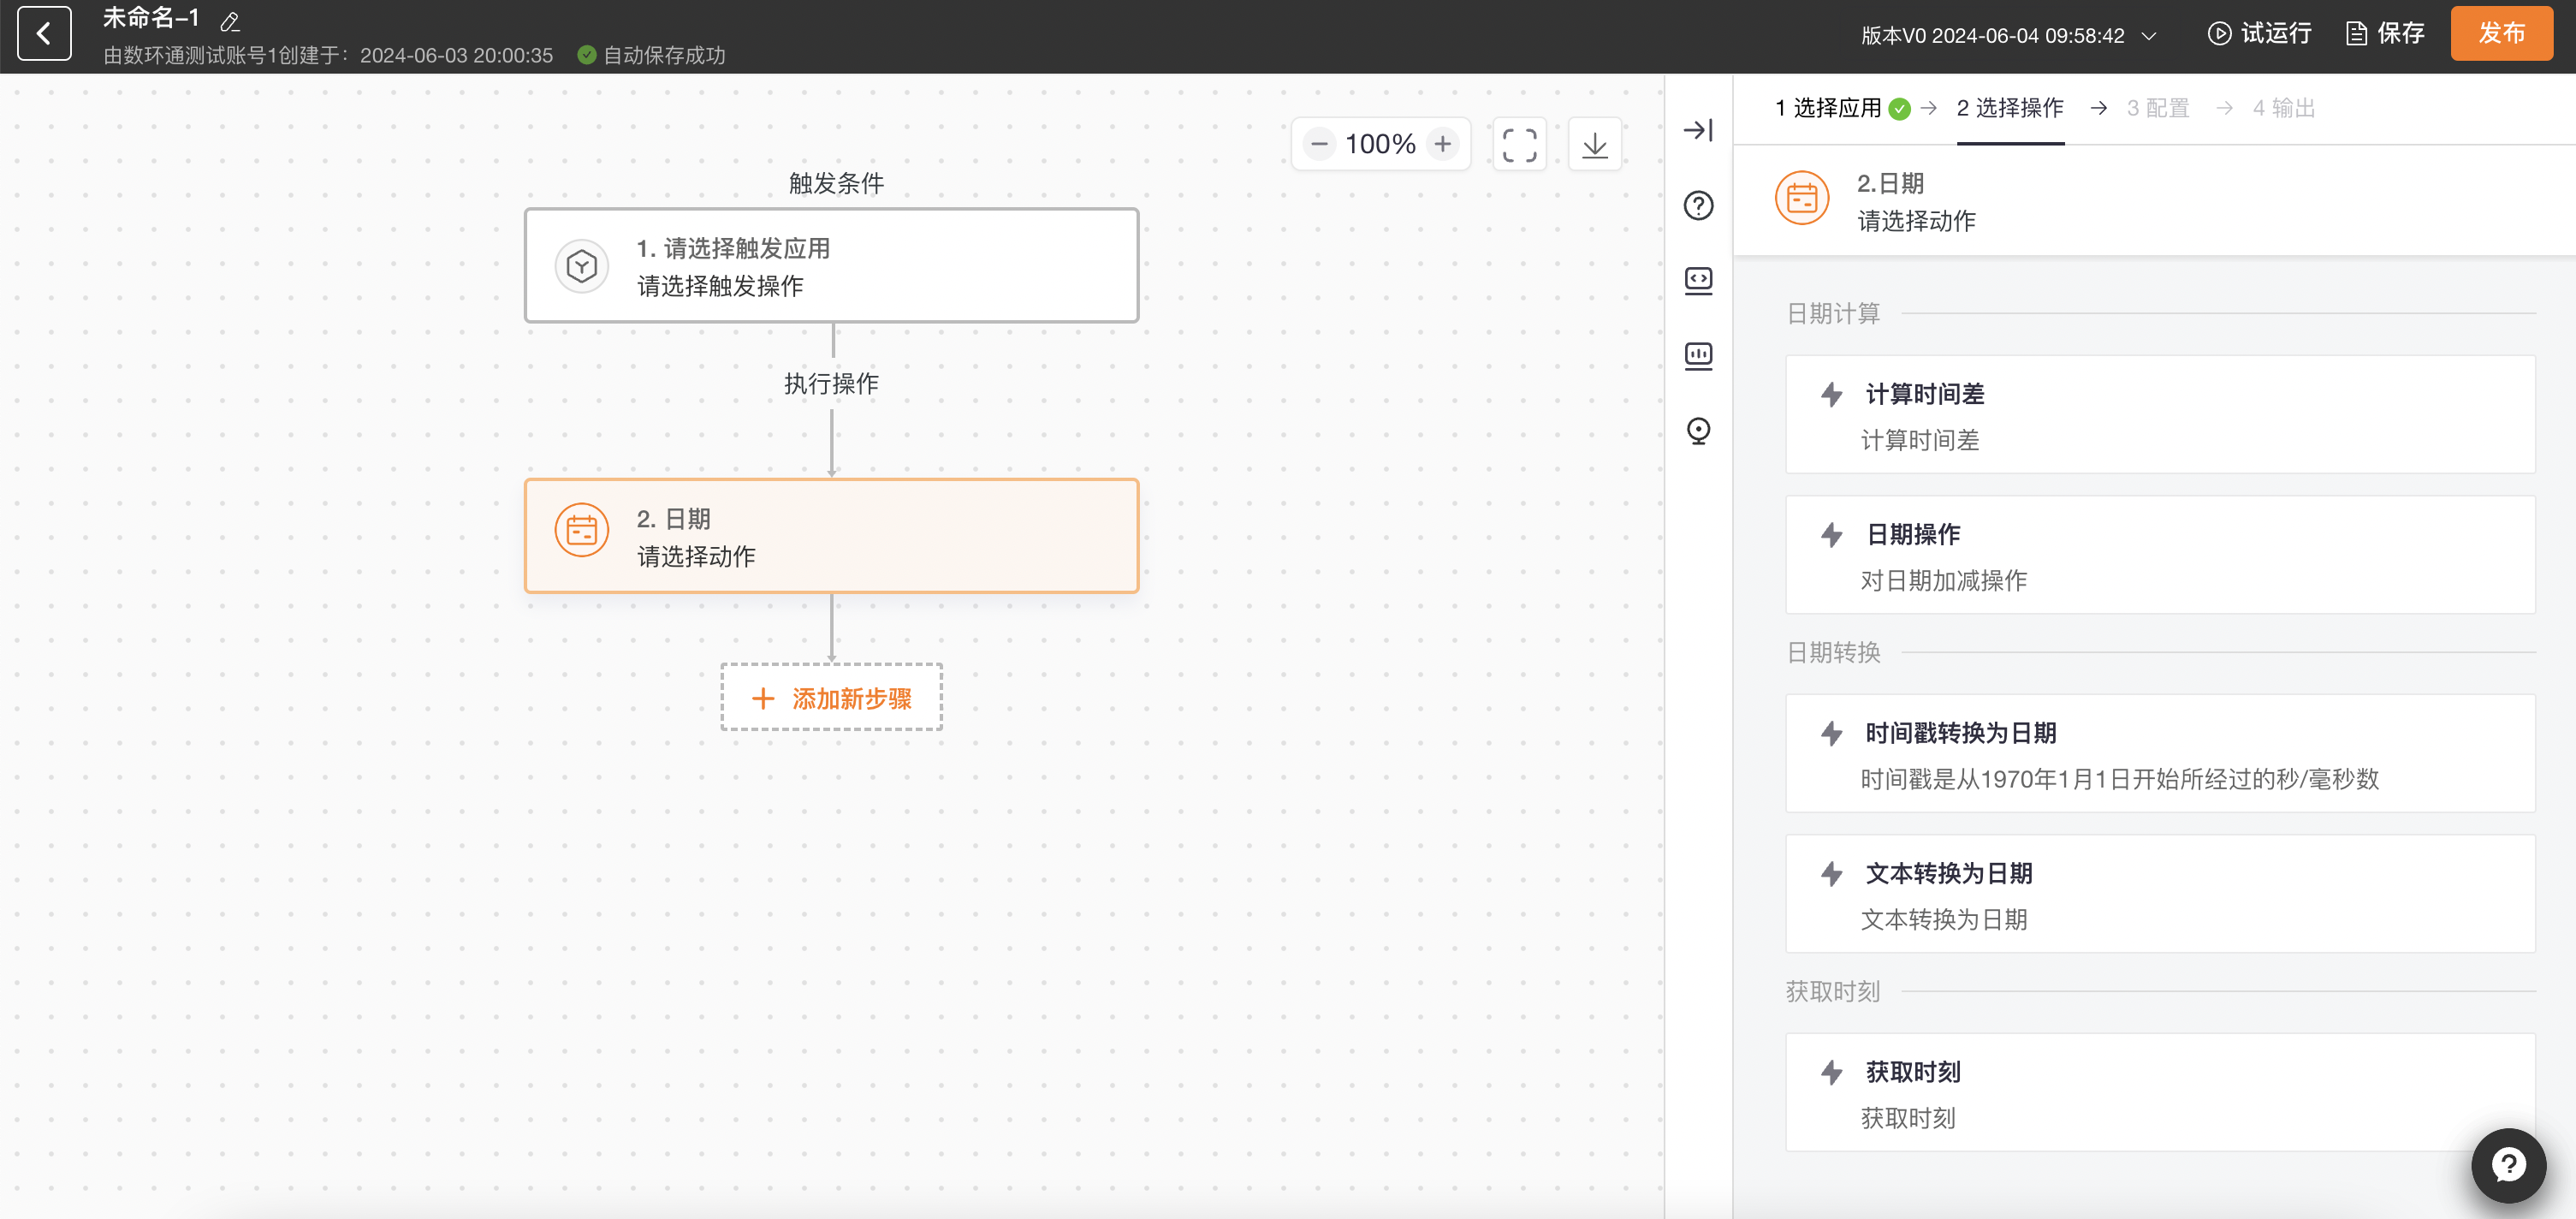Viewport: 2576px width, 1219px height.
Task: Choose the 计算时间差 action
Action: (2160, 414)
